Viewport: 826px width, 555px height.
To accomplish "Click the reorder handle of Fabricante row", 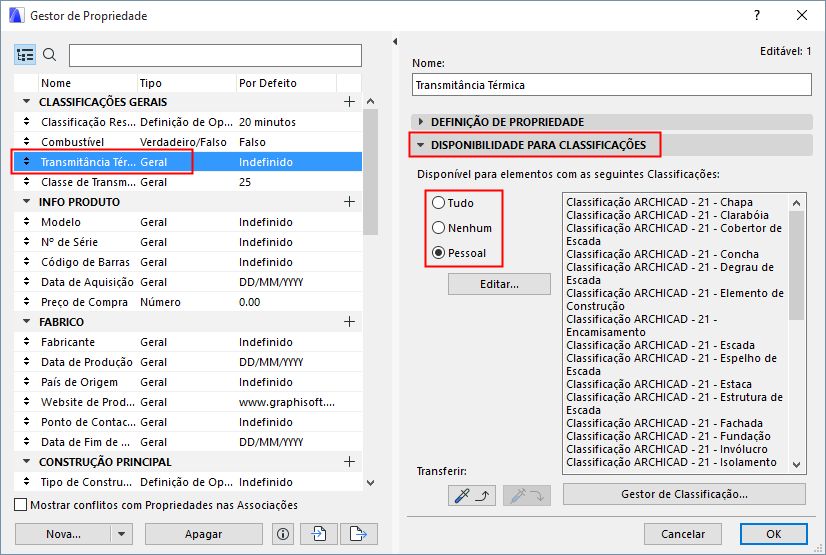I will (26, 342).
